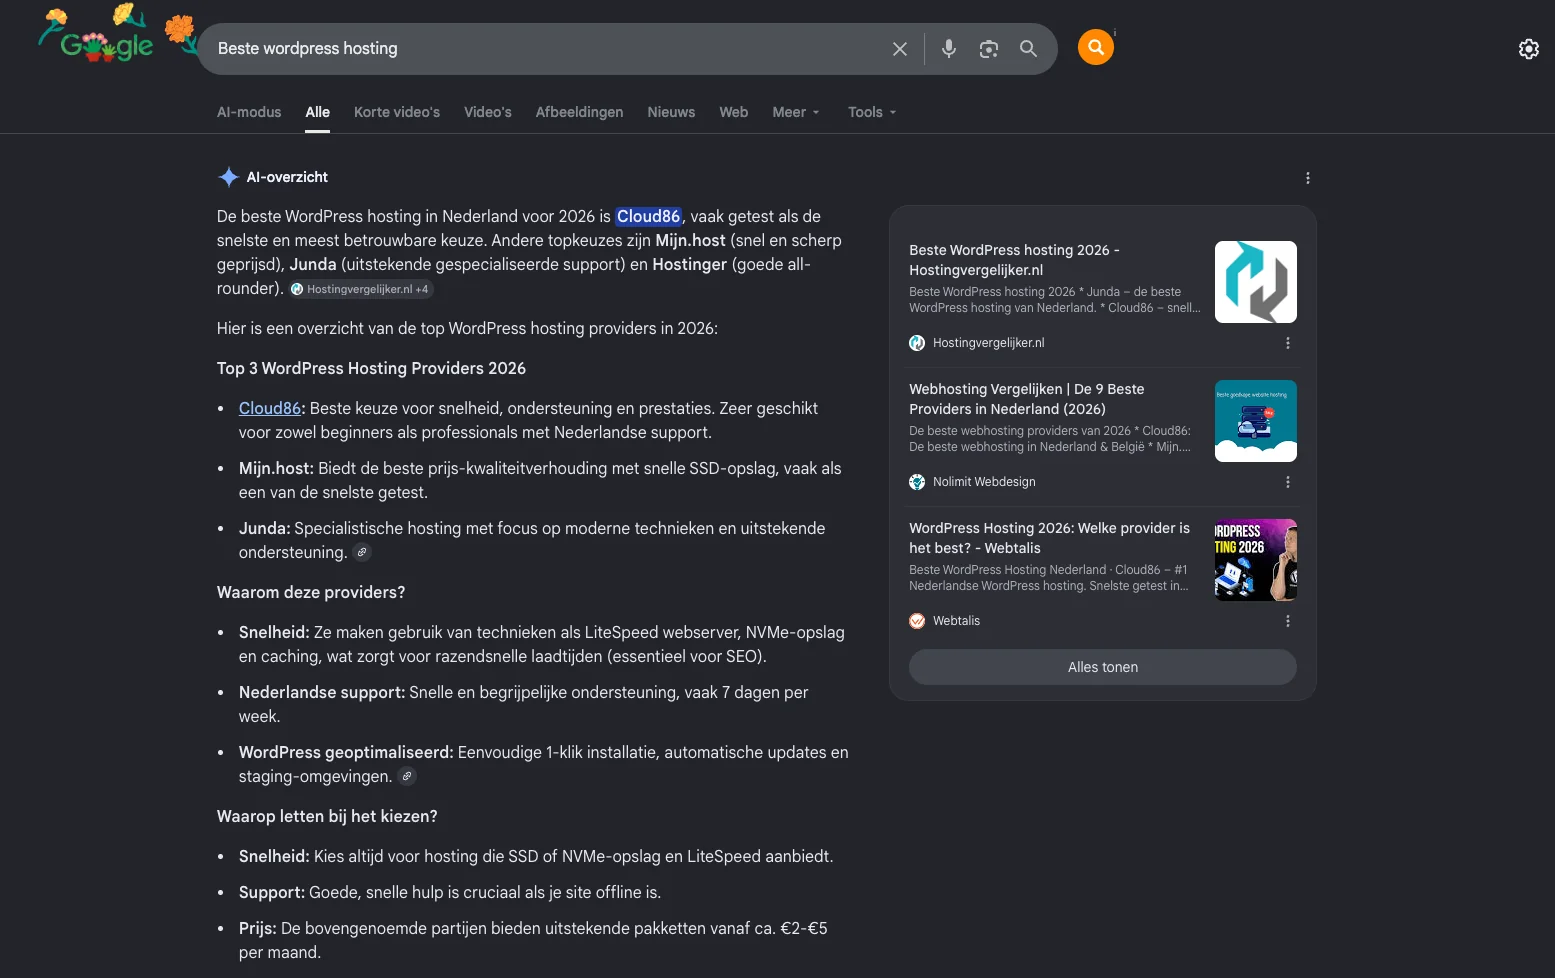
Task: Click heading Waarom deze providers?
Action: coord(311,592)
